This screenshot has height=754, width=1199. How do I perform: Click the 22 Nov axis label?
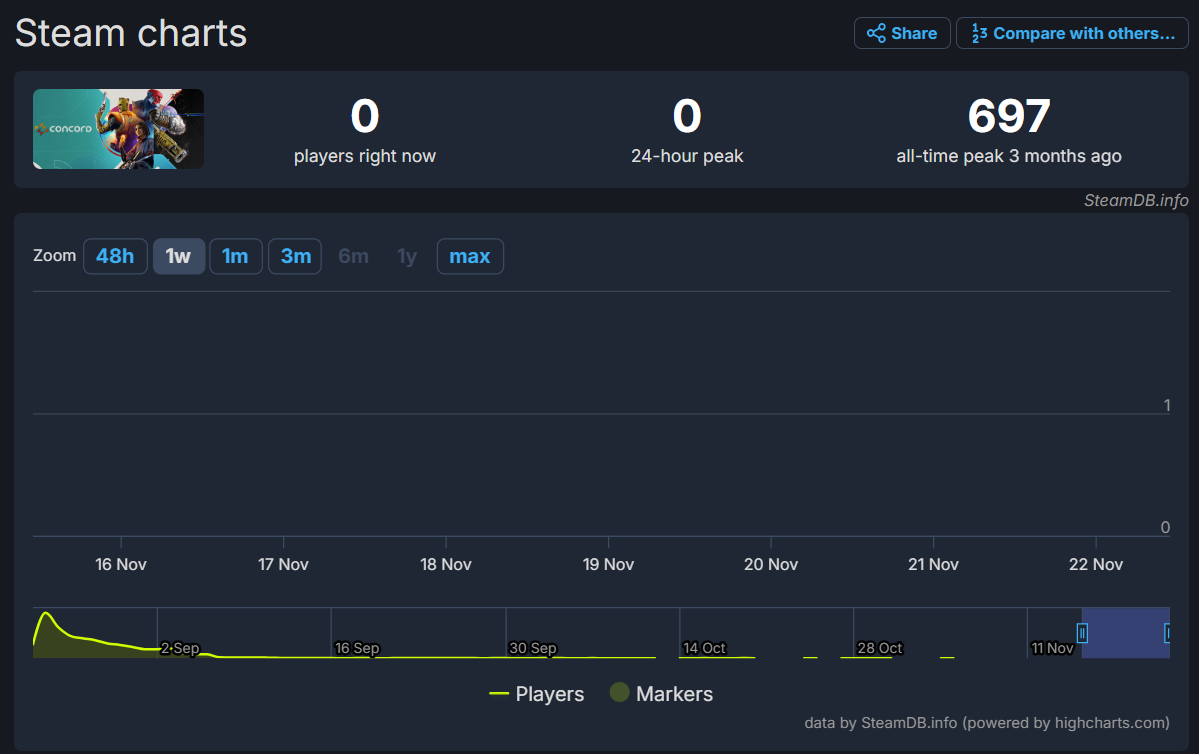(x=1096, y=564)
